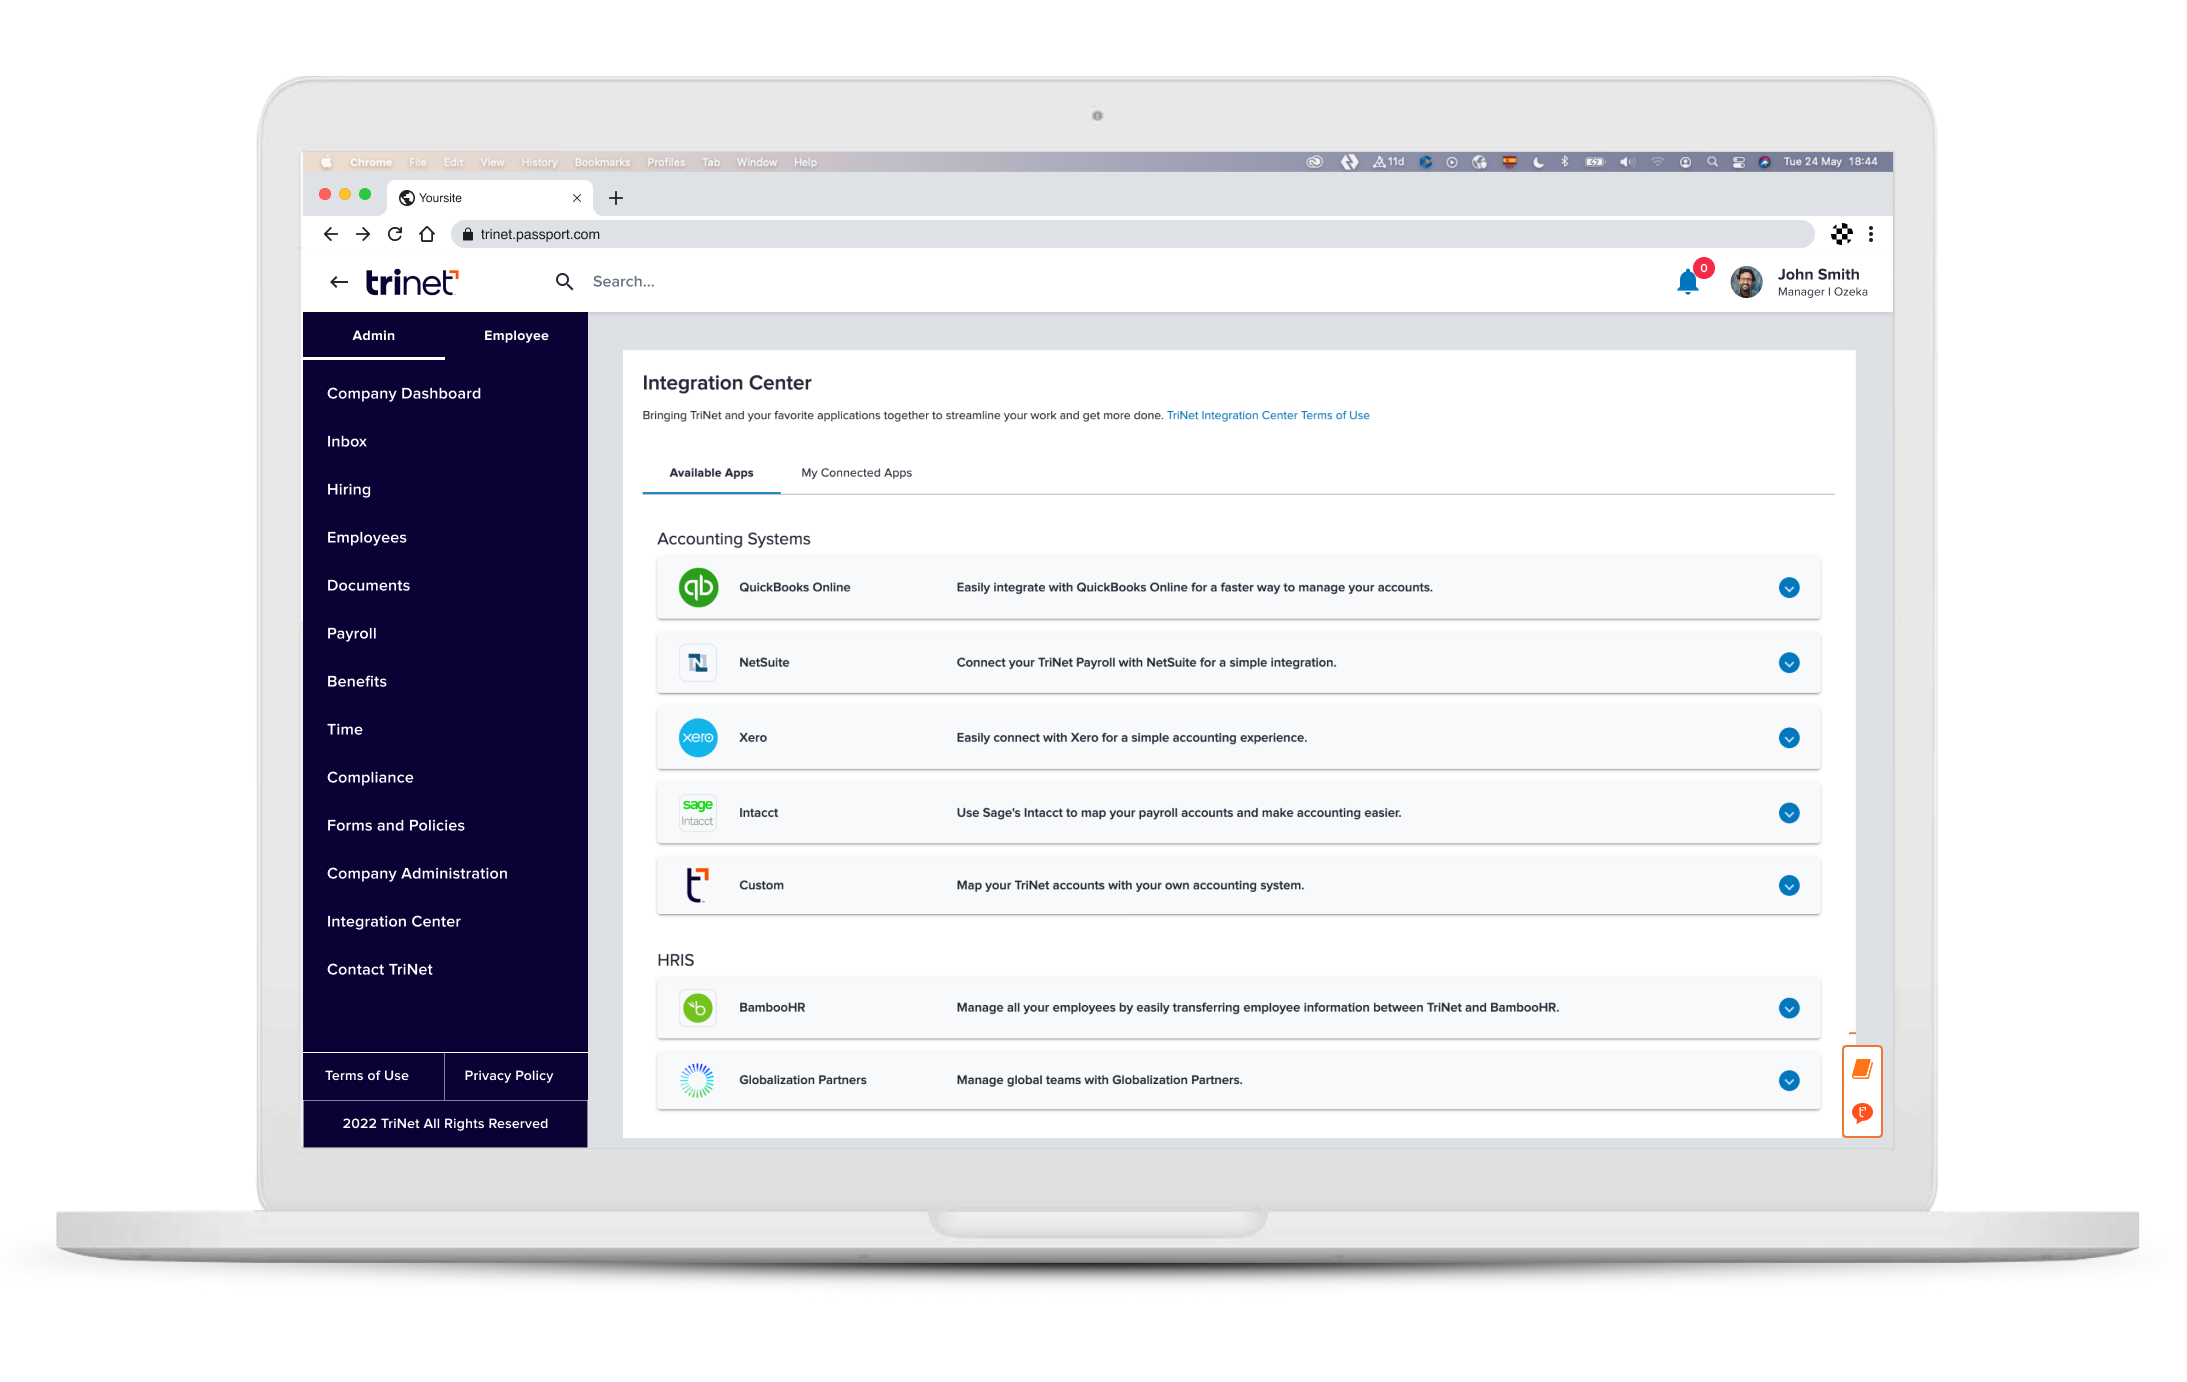Open the Payroll section
Screen dimensions: 2187x1382
coord(351,633)
